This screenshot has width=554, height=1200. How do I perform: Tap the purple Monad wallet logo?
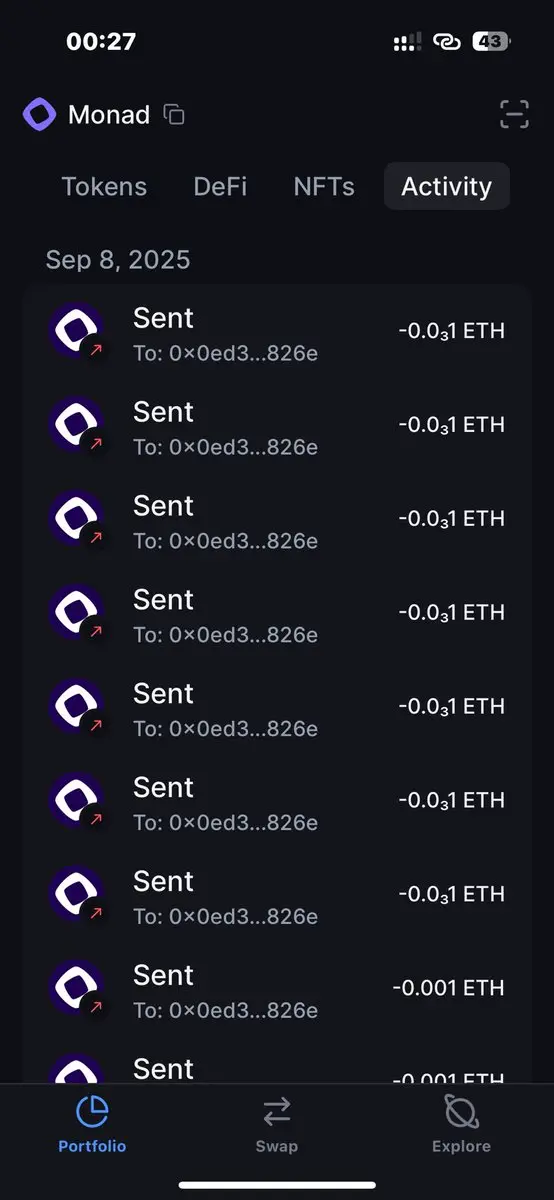(x=40, y=115)
